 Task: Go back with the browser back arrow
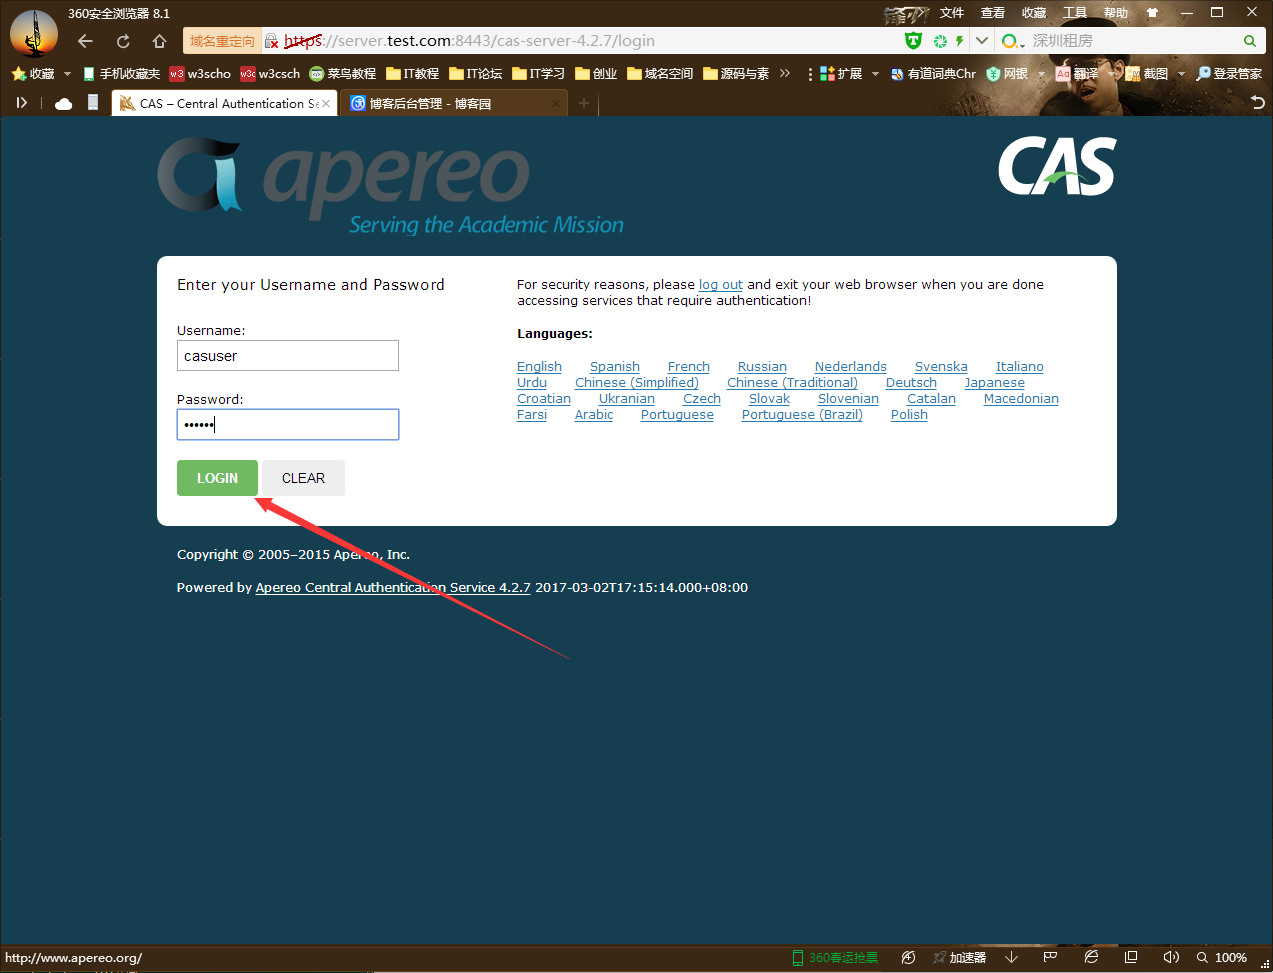click(x=85, y=41)
